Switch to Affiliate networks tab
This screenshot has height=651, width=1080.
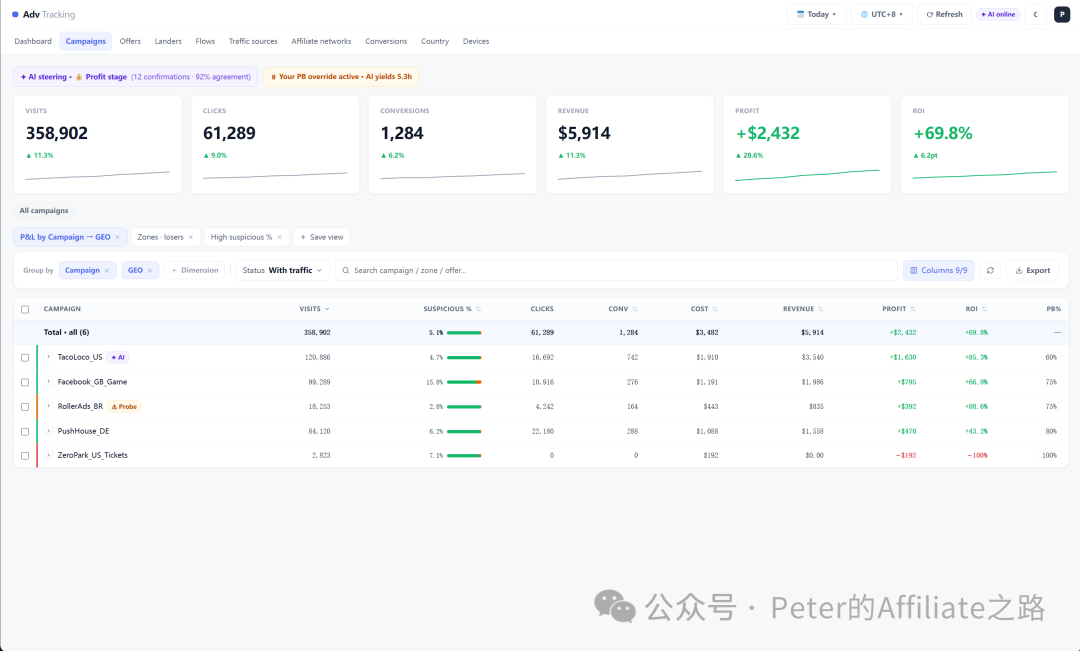pos(321,41)
